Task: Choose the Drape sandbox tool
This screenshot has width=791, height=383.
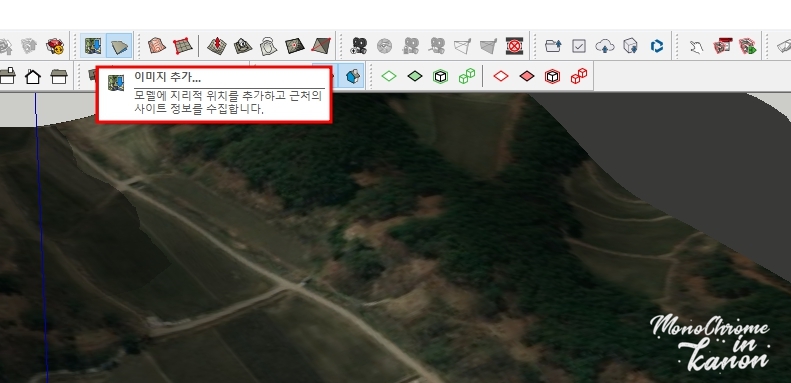Action: pos(268,46)
